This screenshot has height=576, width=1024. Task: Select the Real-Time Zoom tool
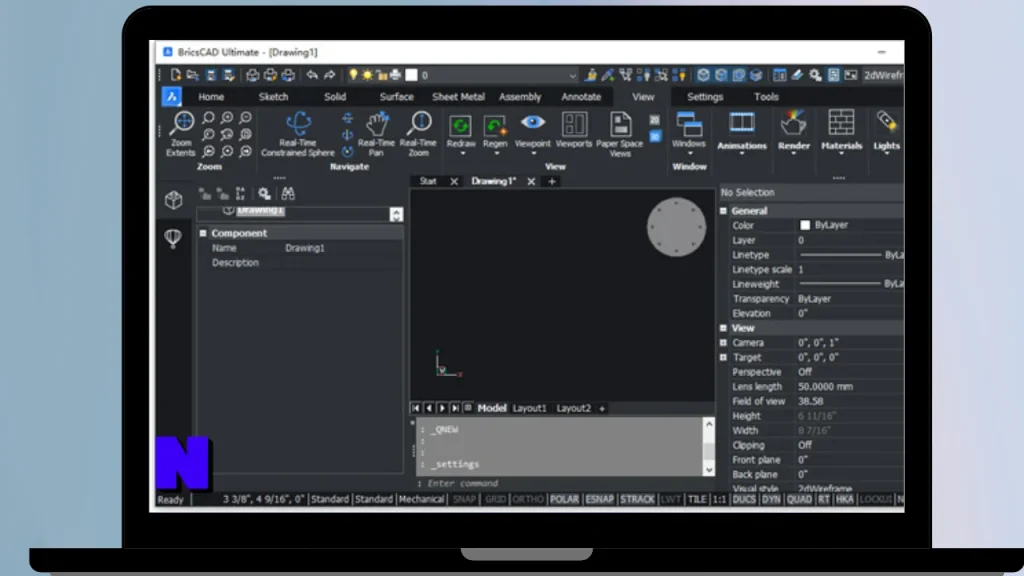419,133
